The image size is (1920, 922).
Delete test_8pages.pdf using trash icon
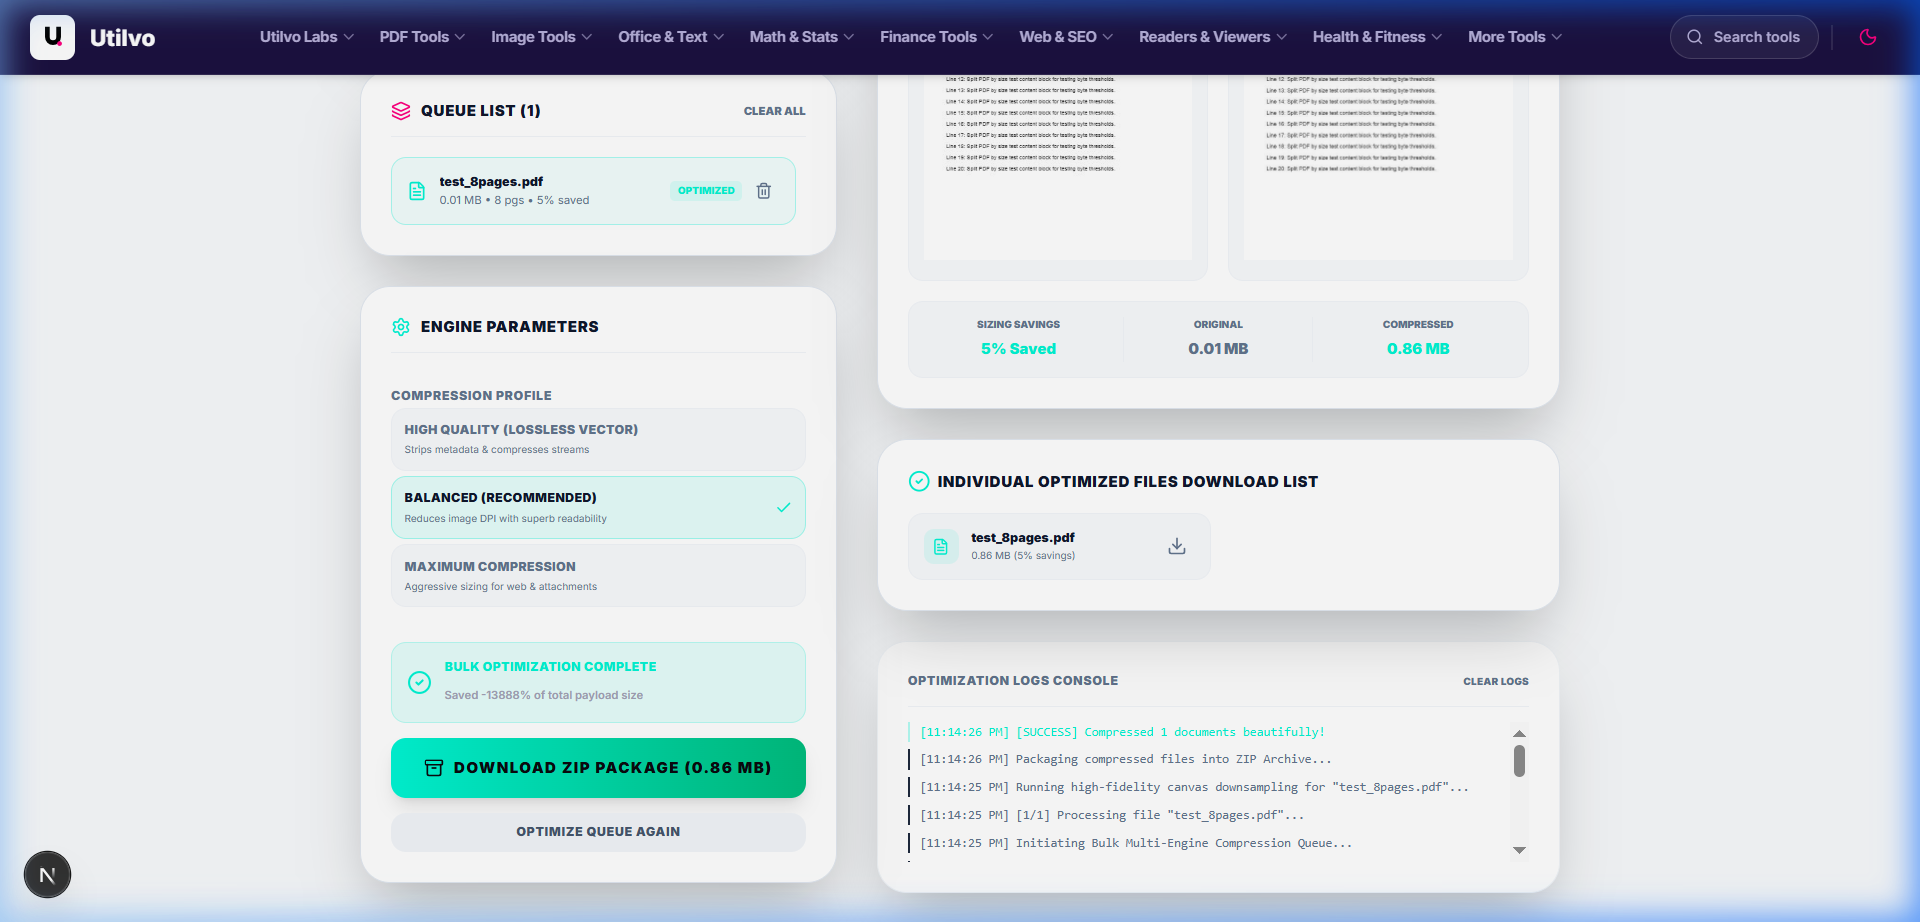pos(764,190)
